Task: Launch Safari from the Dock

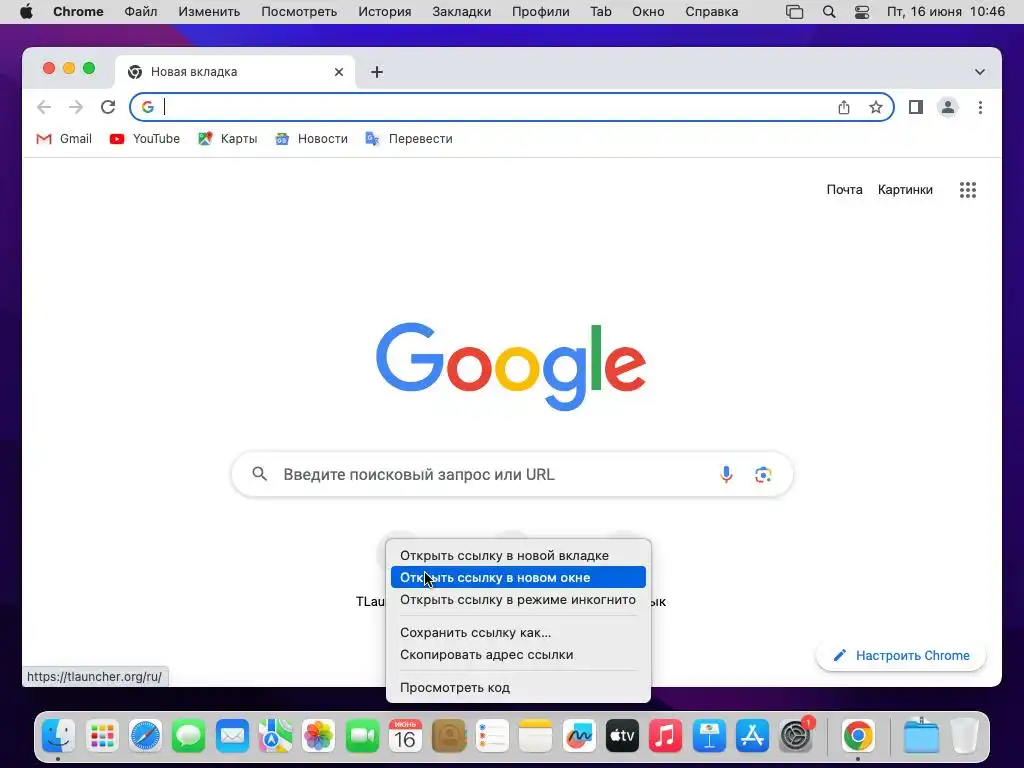Action: (145, 736)
